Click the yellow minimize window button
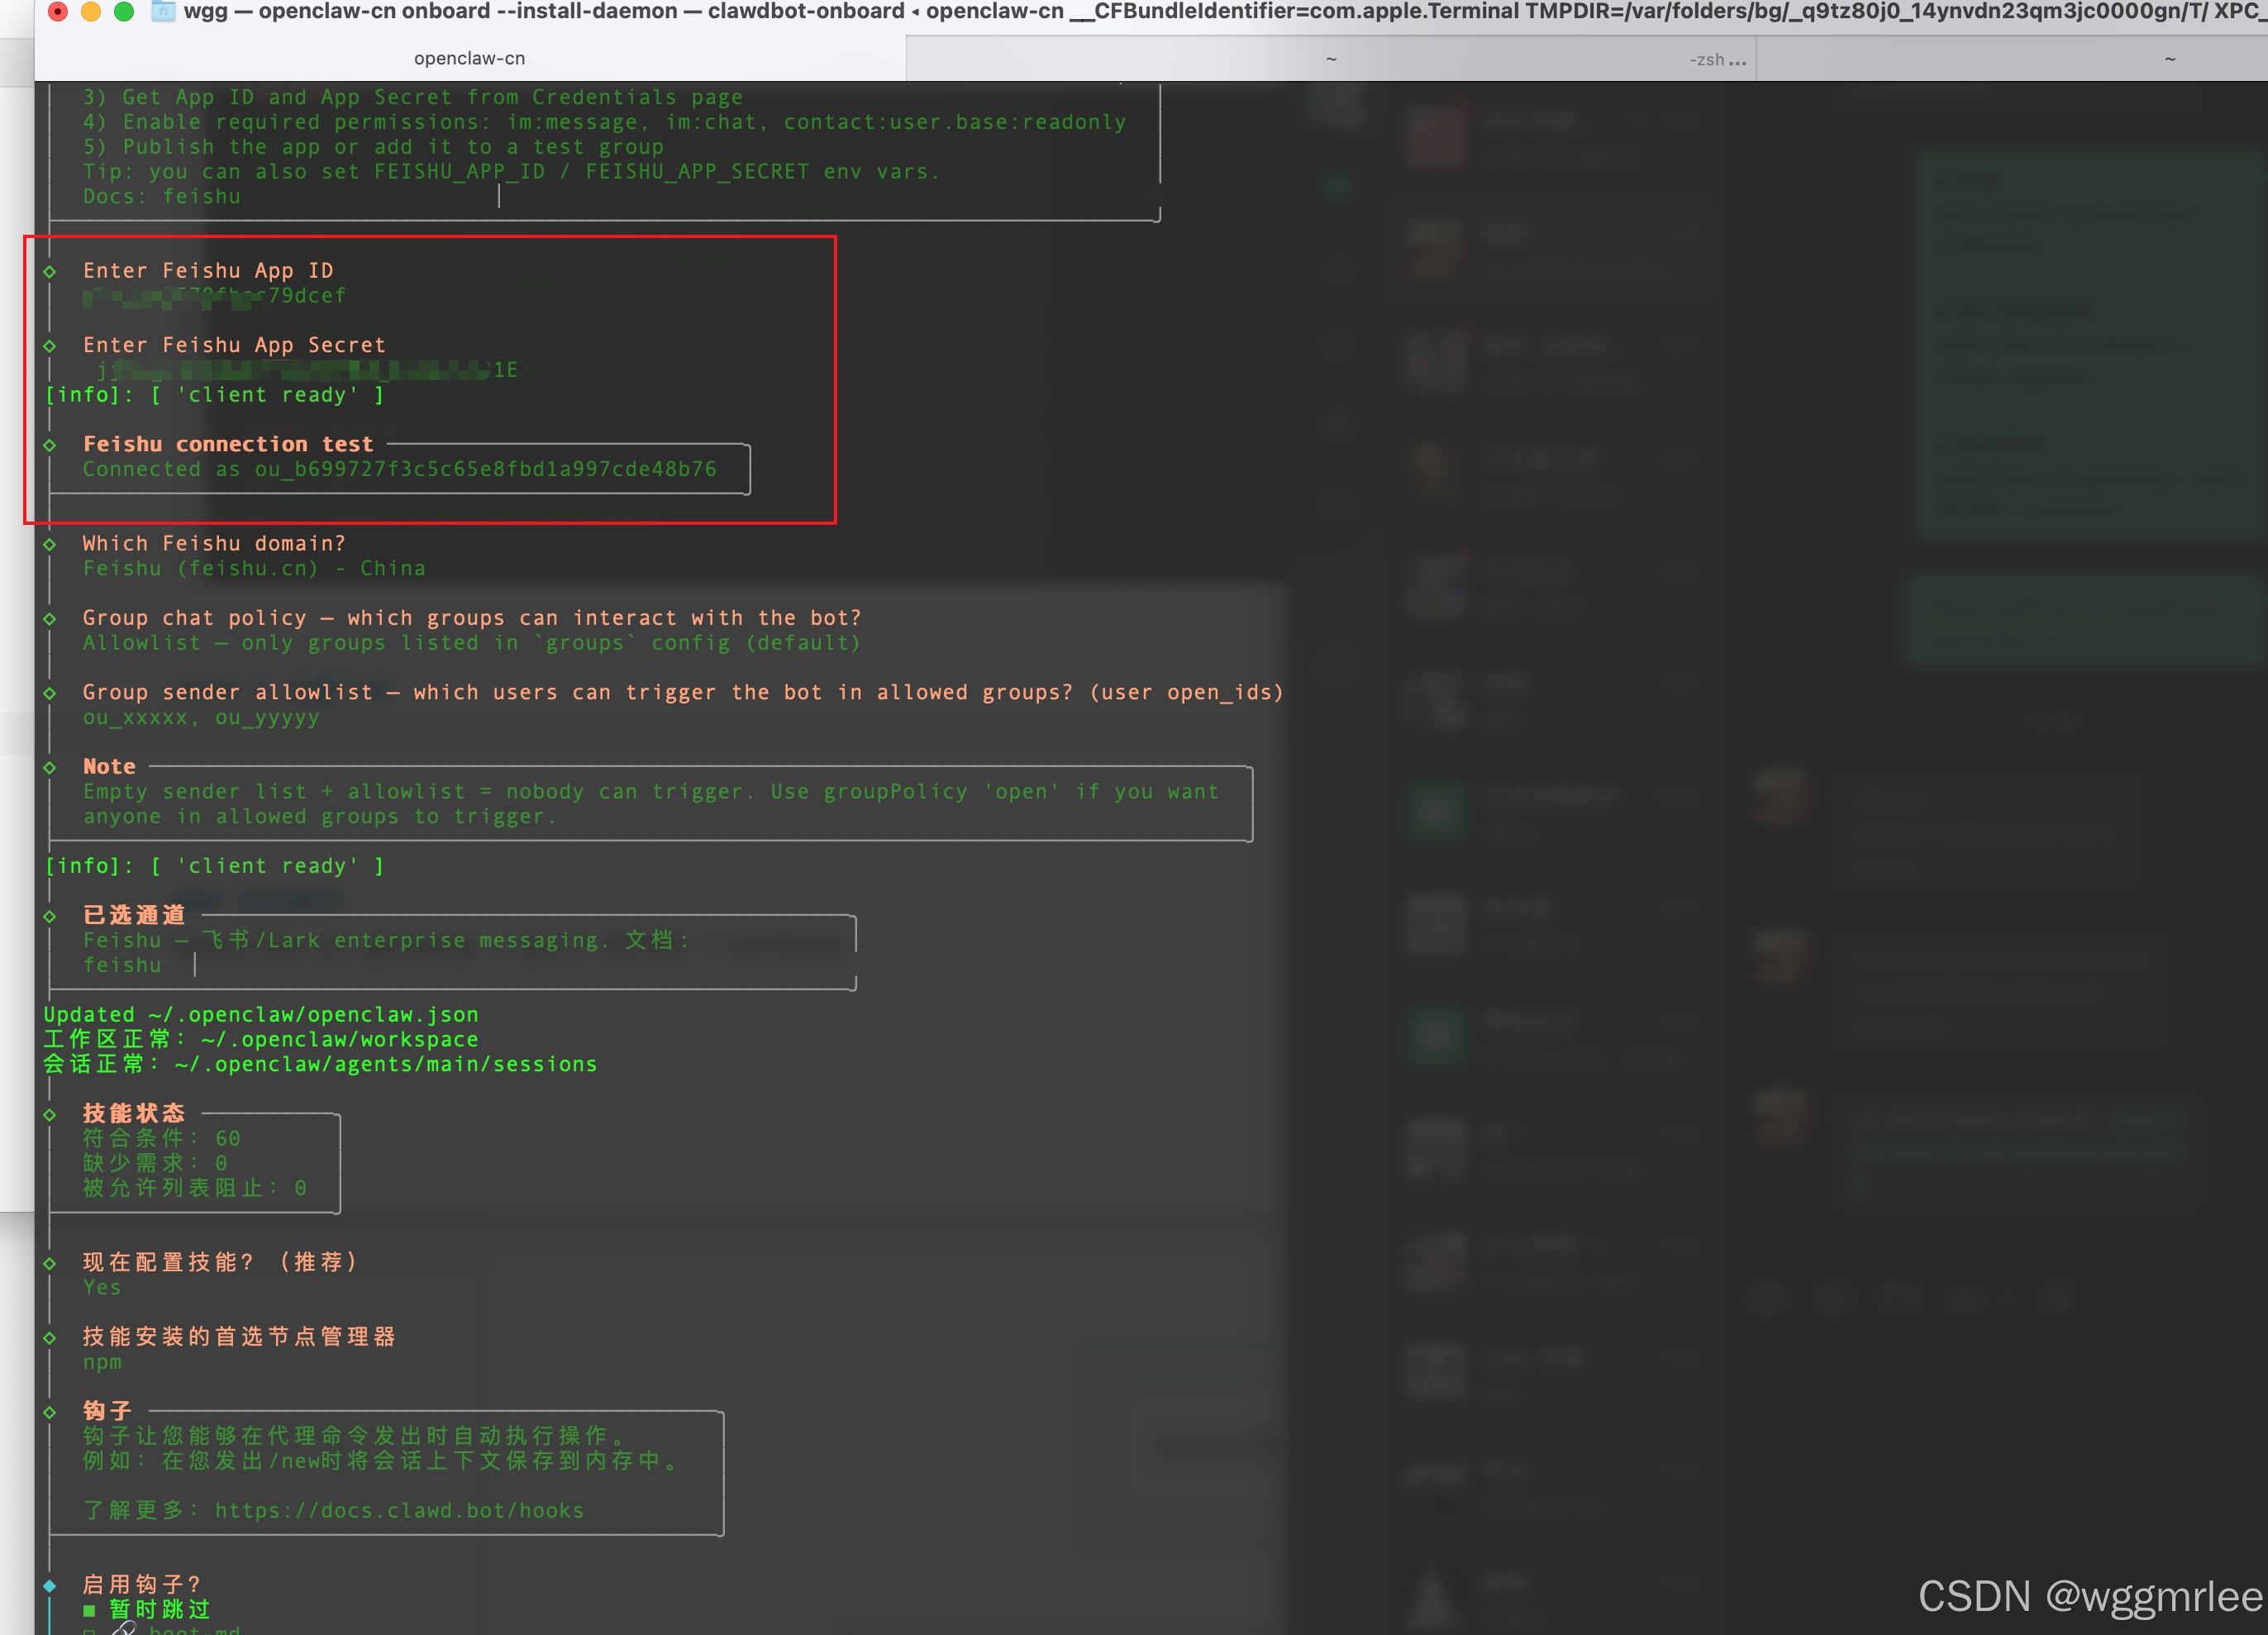This screenshot has height=1635, width=2268. point(91,11)
